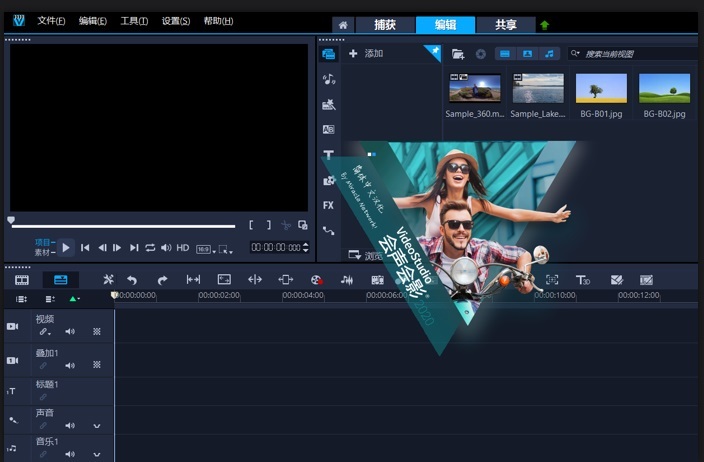Screen dimensions: 704x462
Task: Expand the 音乐1 music track chevron
Action: 97,453
